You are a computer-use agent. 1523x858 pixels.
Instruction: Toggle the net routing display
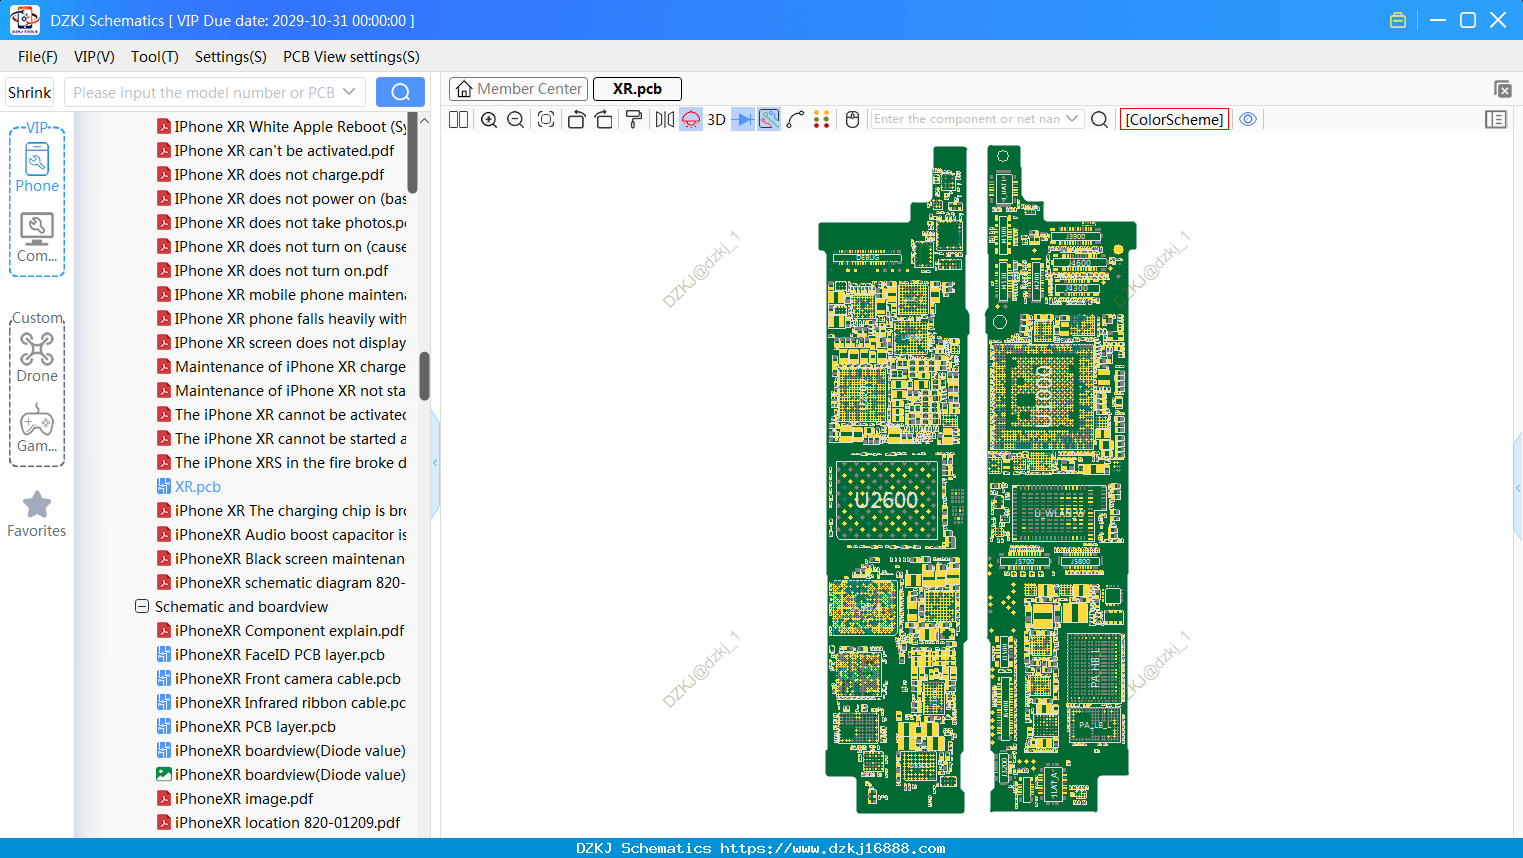point(769,120)
